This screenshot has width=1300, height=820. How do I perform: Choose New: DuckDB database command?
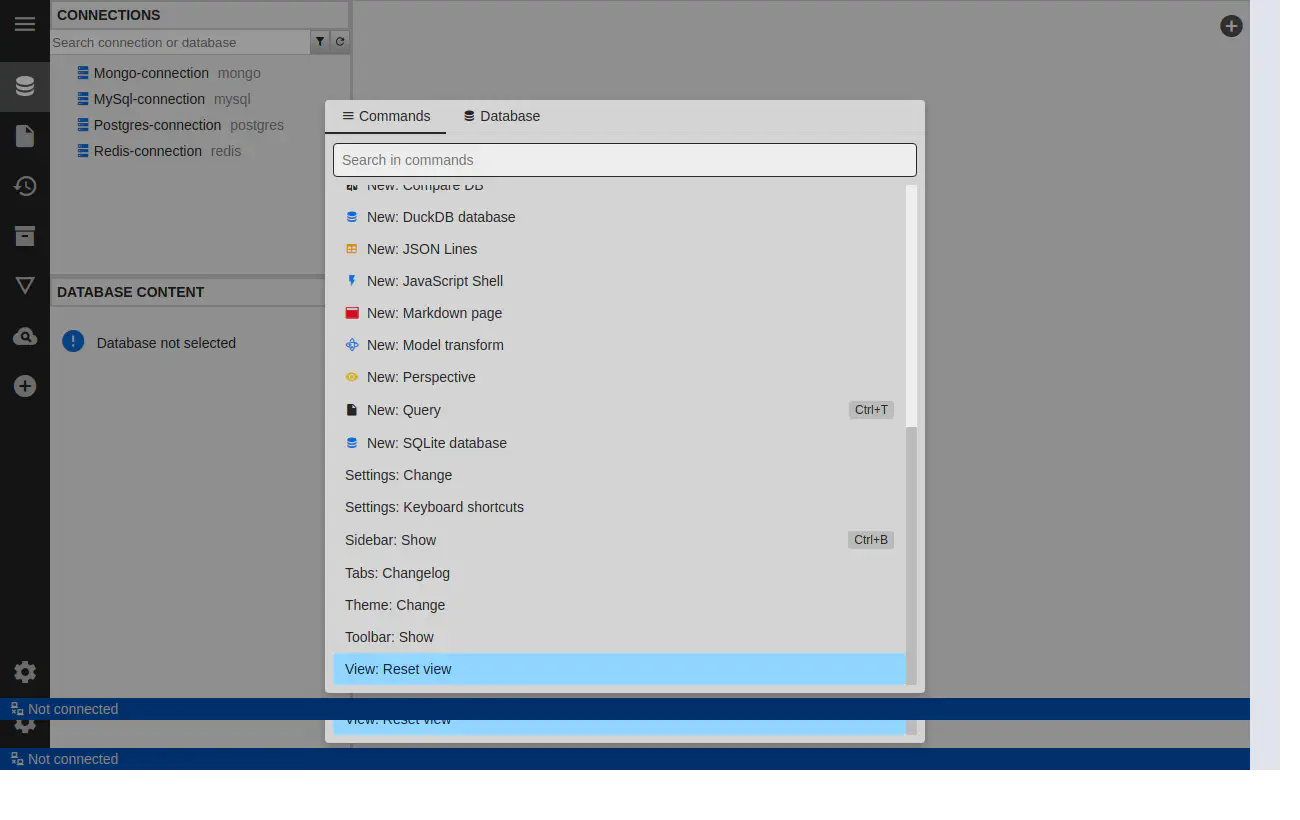tap(441, 217)
